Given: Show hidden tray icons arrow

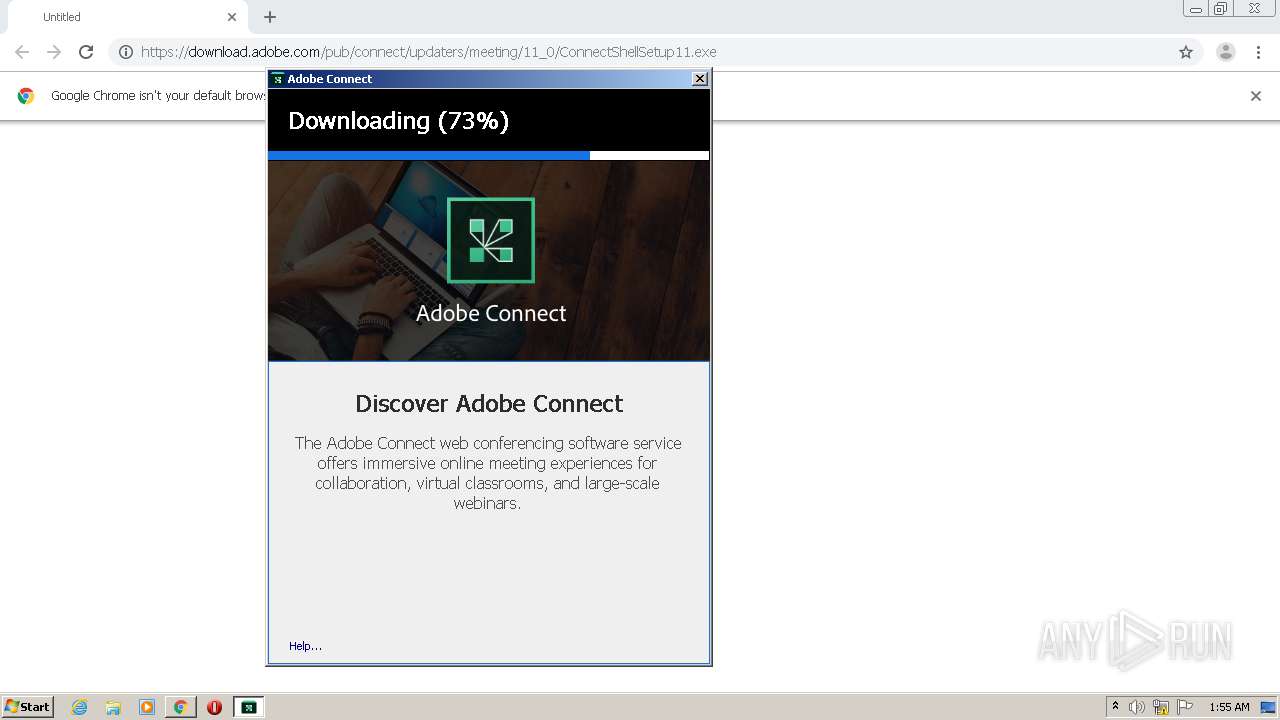Looking at the screenshot, I should click(1116, 707).
